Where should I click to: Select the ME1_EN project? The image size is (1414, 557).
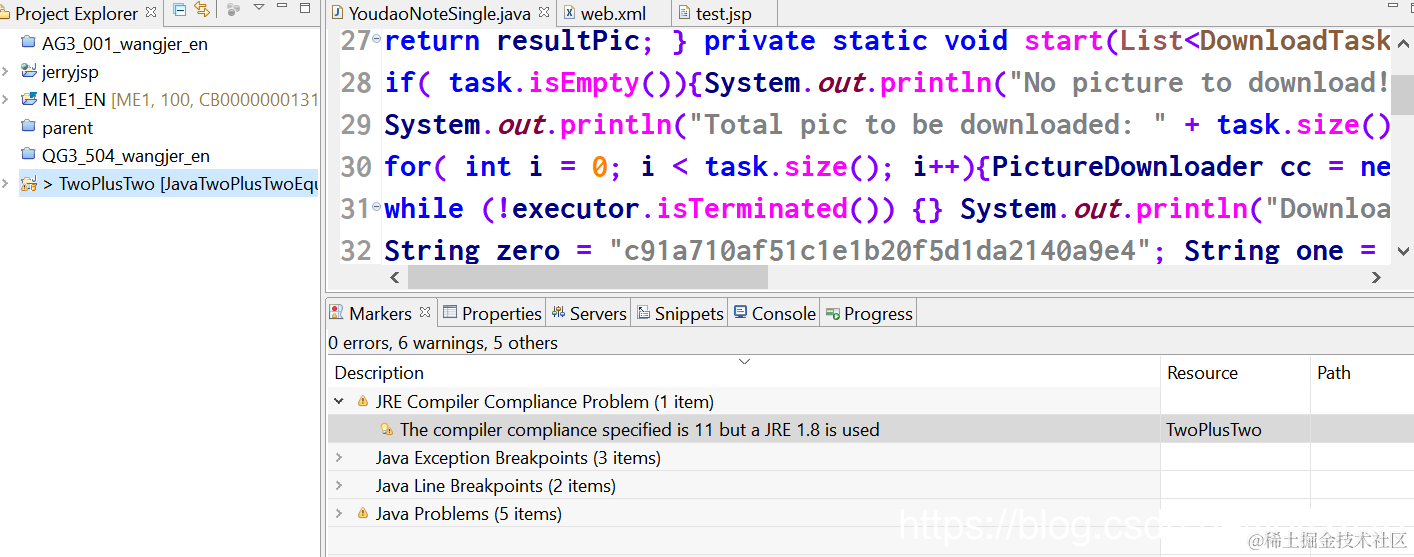click(180, 100)
